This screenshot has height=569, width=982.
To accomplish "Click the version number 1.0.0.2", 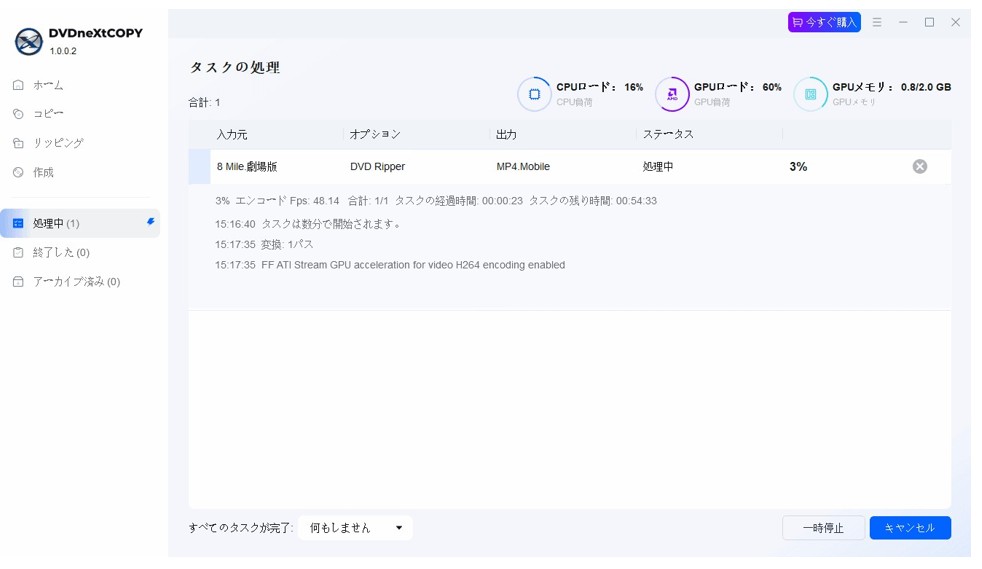I will (63, 51).
